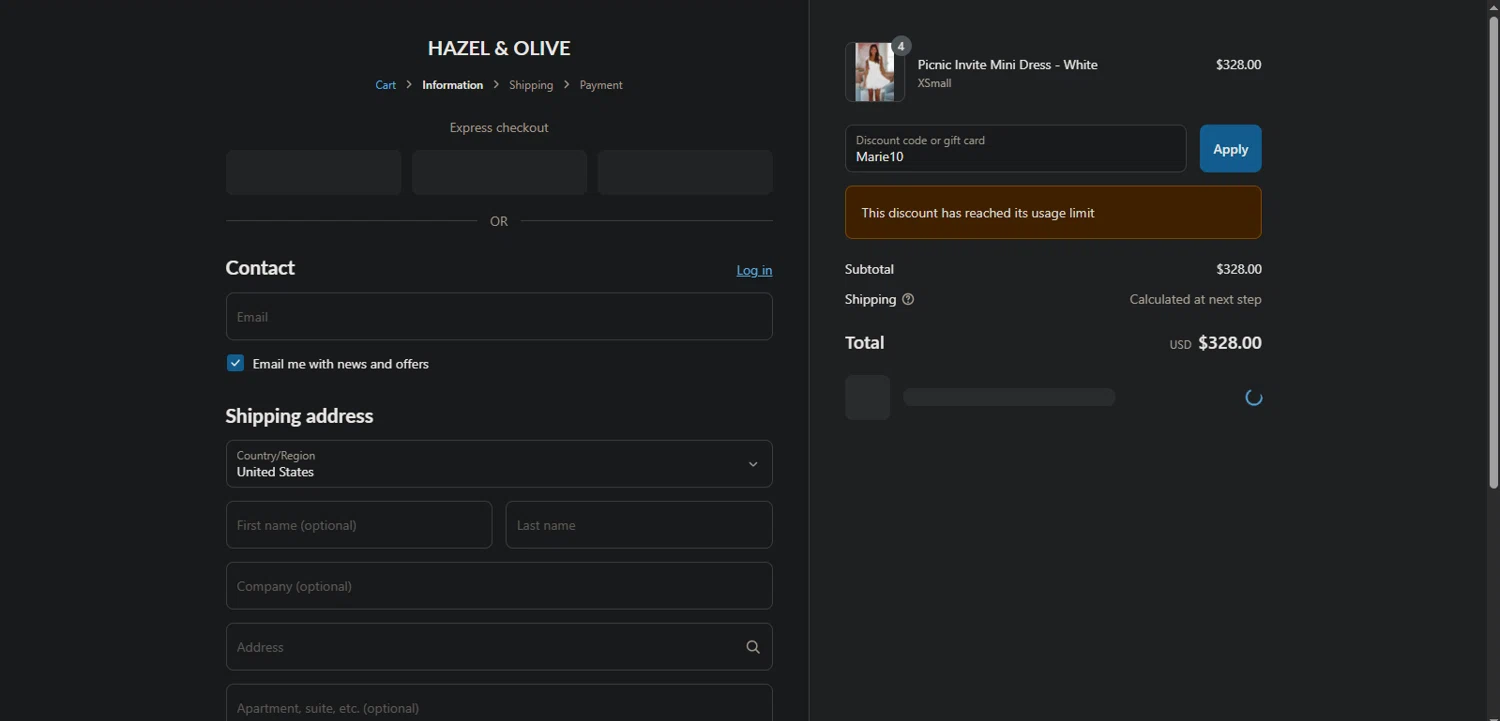Image resolution: width=1500 pixels, height=721 pixels.
Task: Click 'This discount has reached its usage limit' message
Action: (x=978, y=213)
